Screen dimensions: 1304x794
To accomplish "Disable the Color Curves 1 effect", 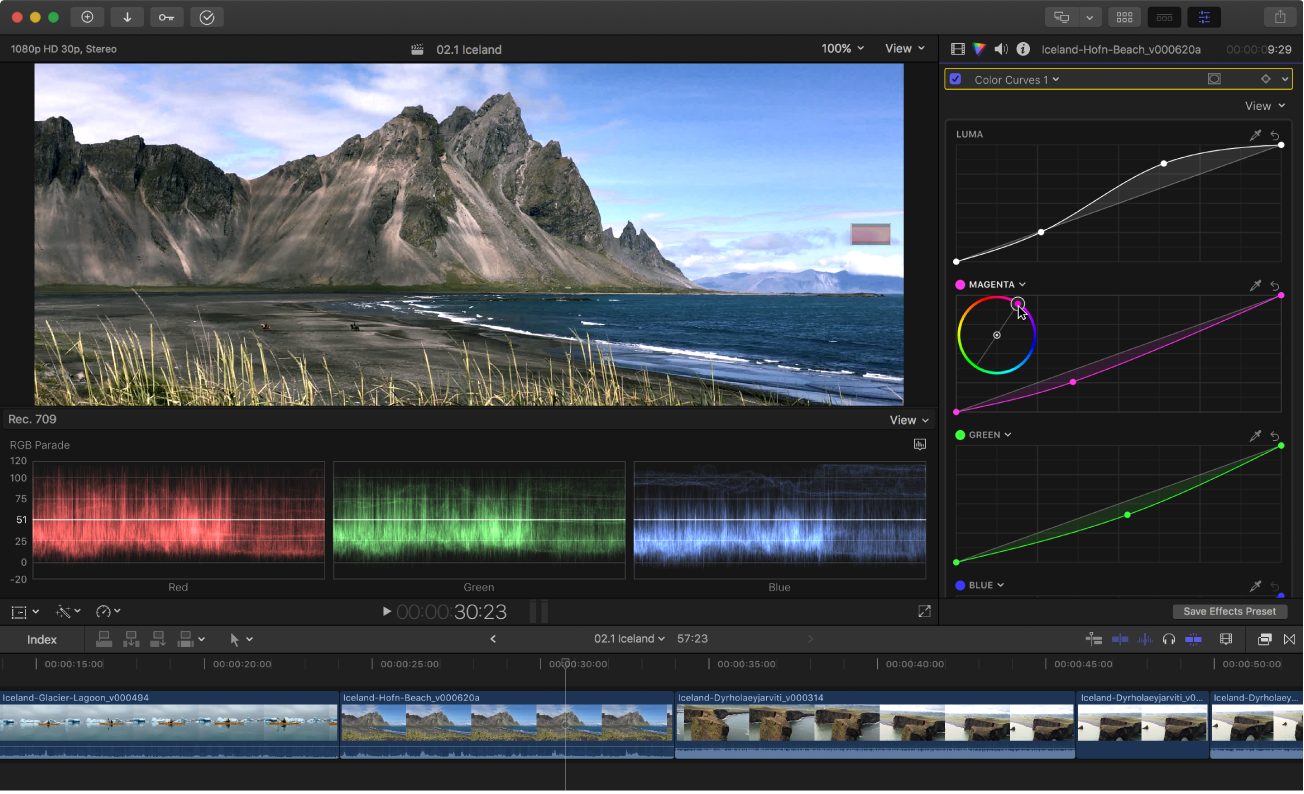I will click(955, 79).
